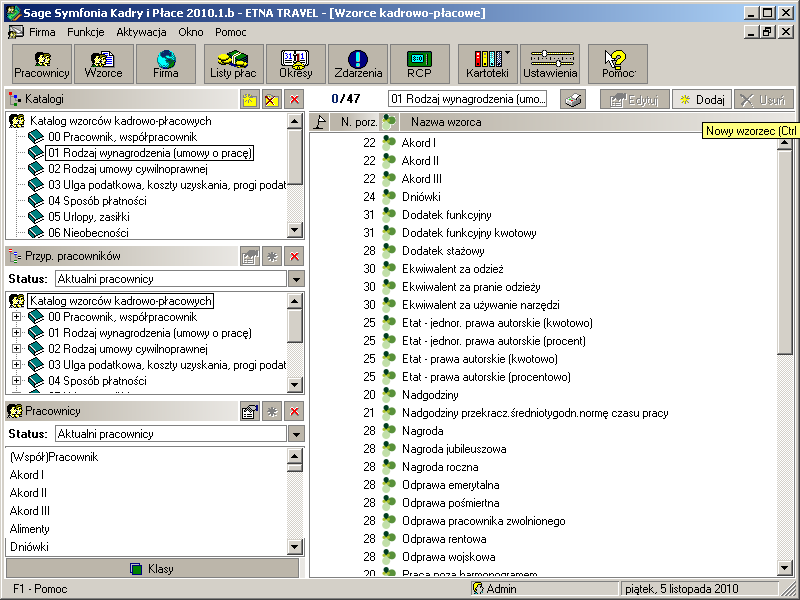Image resolution: width=800 pixels, height=600 pixels.
Task: Click the Klasy button
Action: (x=152, y=568)
